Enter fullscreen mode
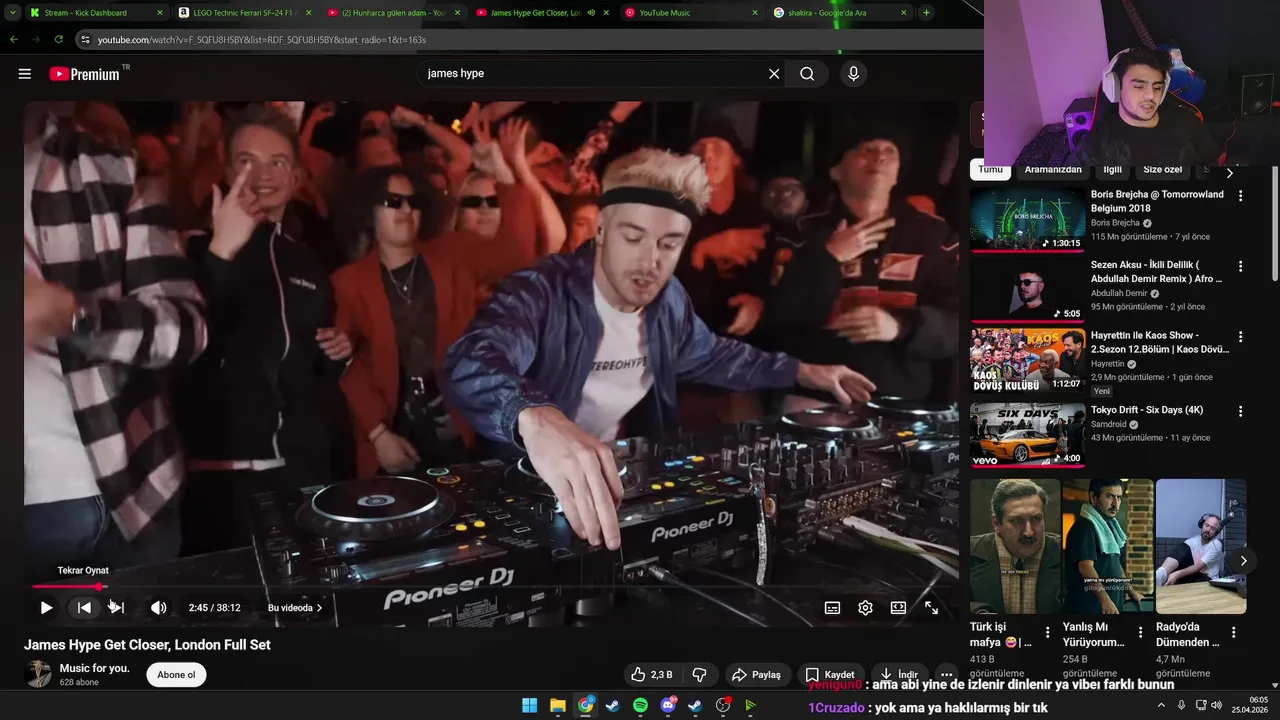This screenshot has width=1280, height=720. pyautogui.click(x=931, y=608)
